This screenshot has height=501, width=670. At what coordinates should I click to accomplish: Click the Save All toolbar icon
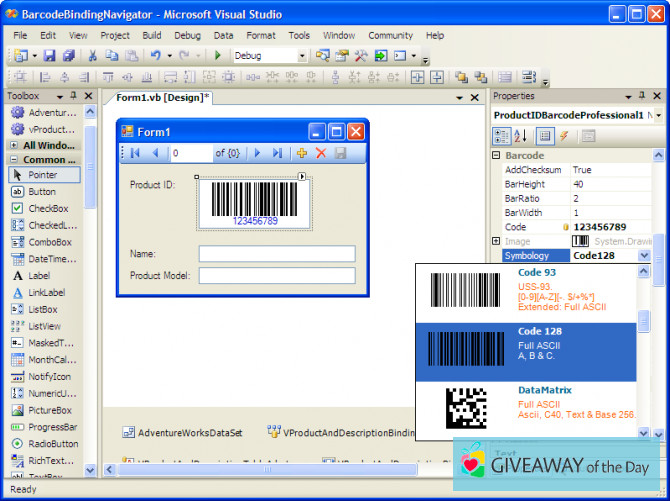point(68,56)
